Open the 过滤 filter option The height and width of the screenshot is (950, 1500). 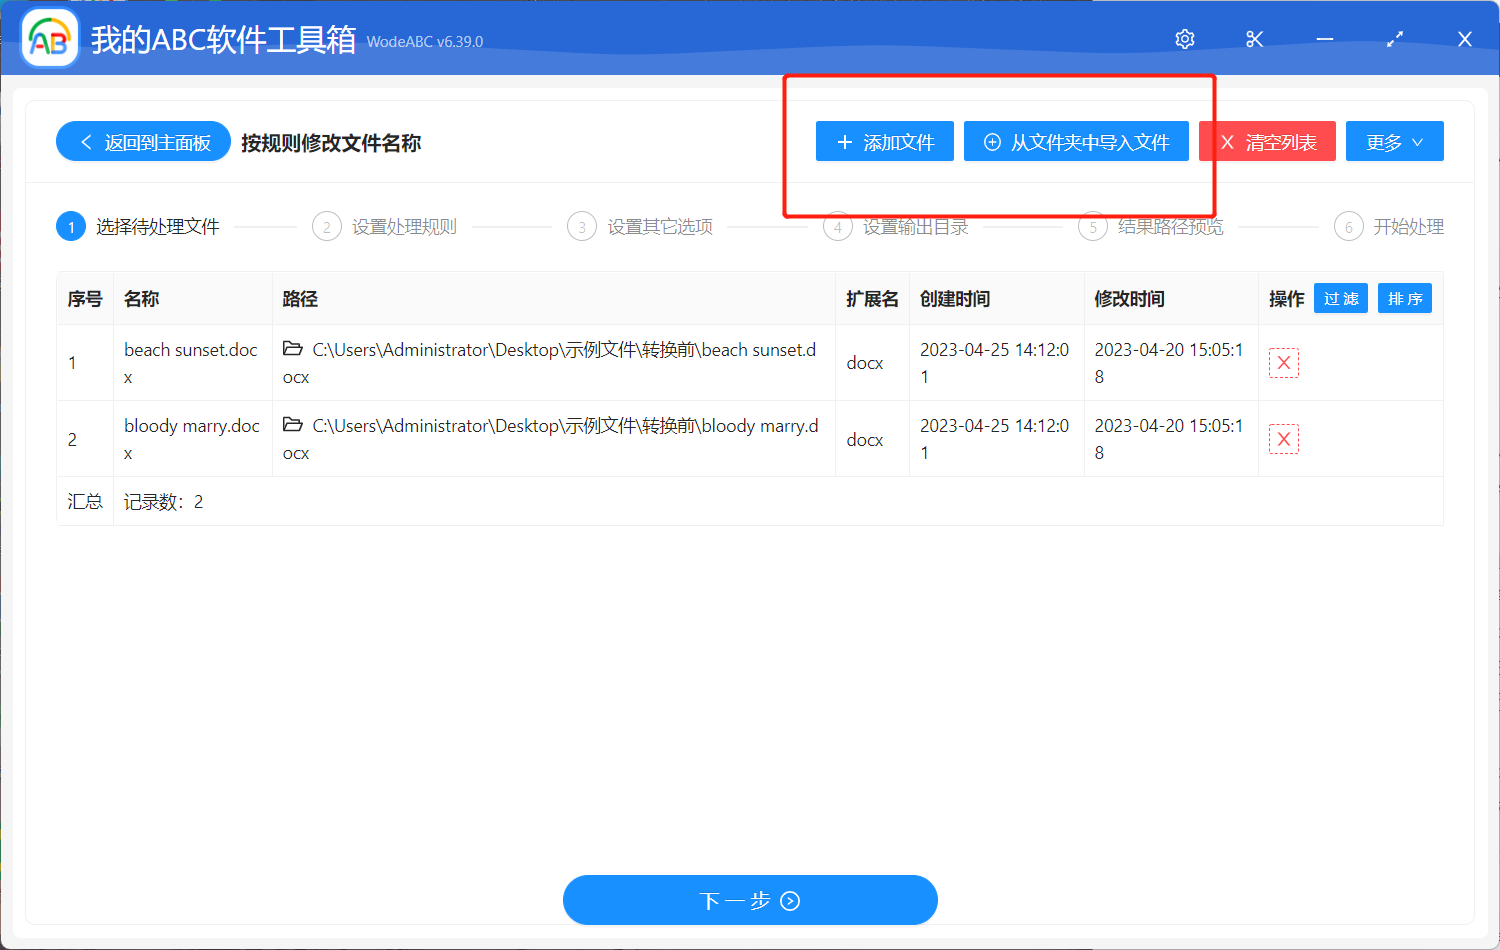pyautogui.click(x=1340, y=297)
